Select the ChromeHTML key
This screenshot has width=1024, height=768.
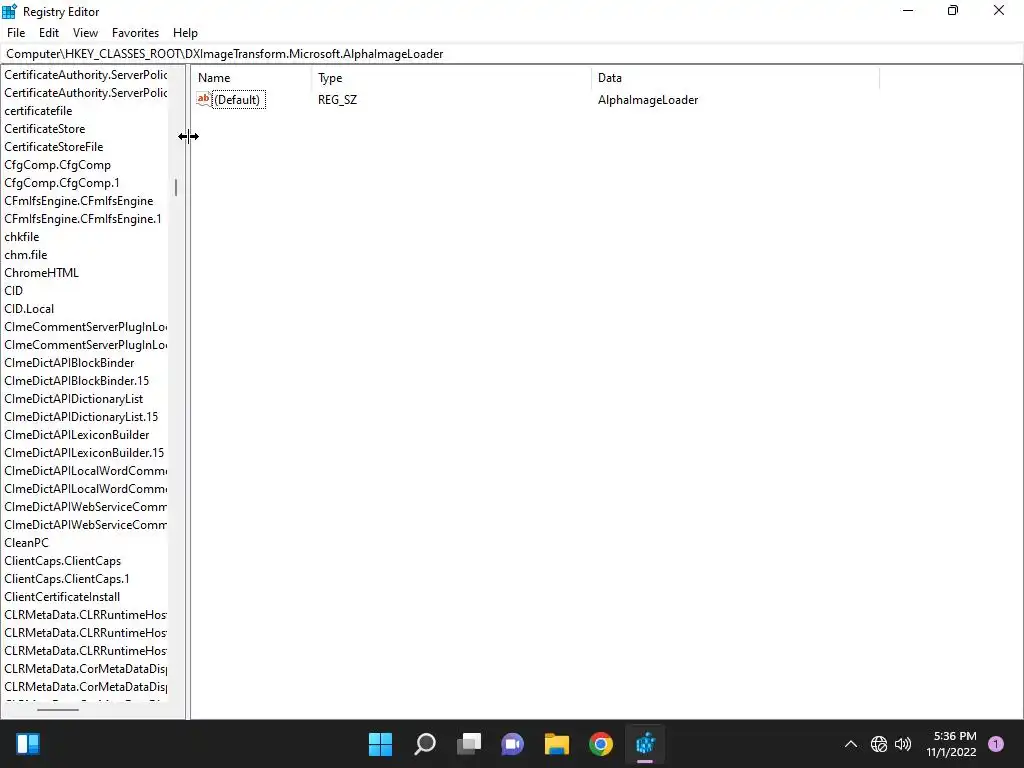(x=41, y=273)
